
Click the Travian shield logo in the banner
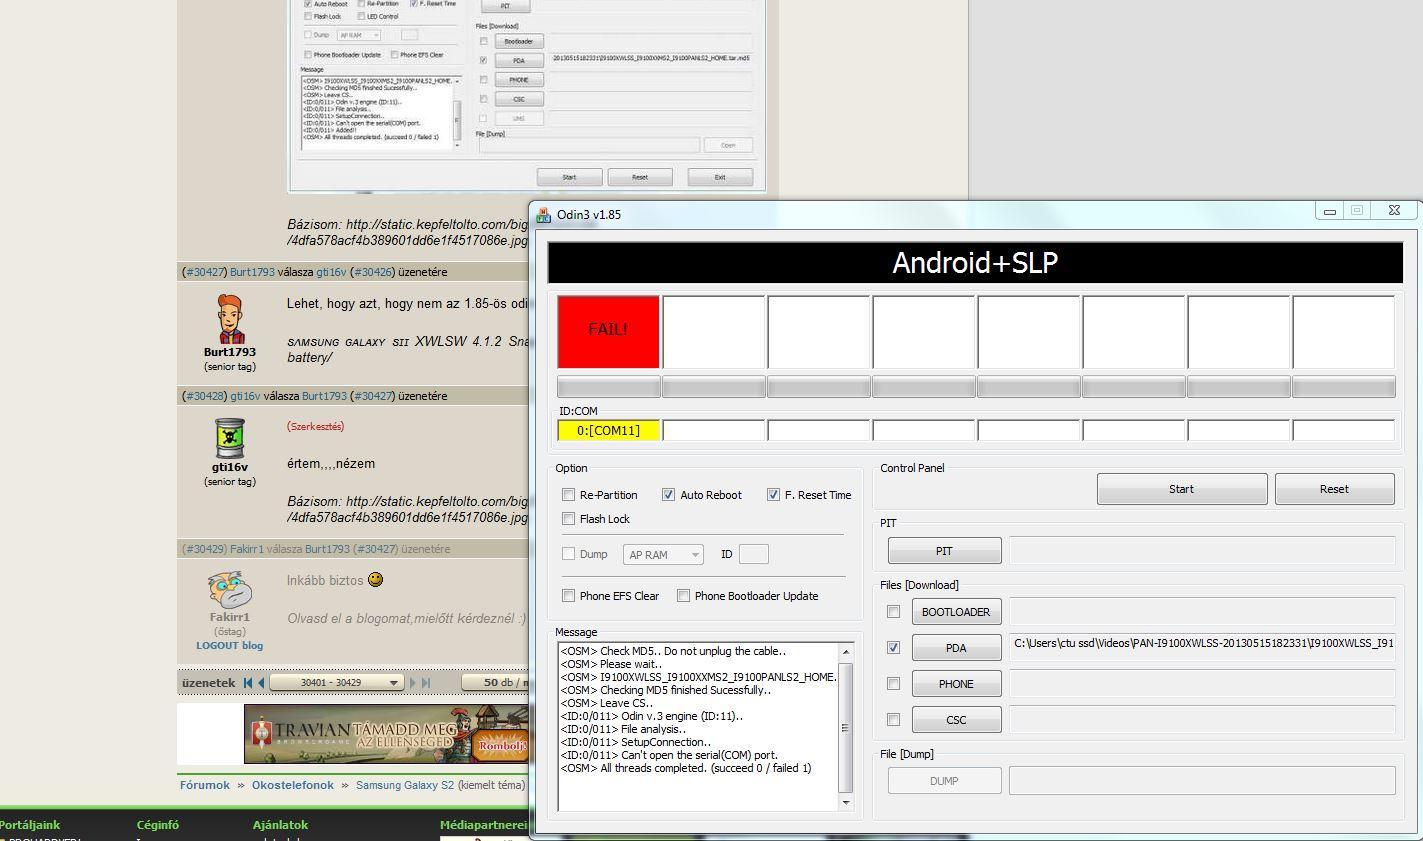(x=260, y=733)
